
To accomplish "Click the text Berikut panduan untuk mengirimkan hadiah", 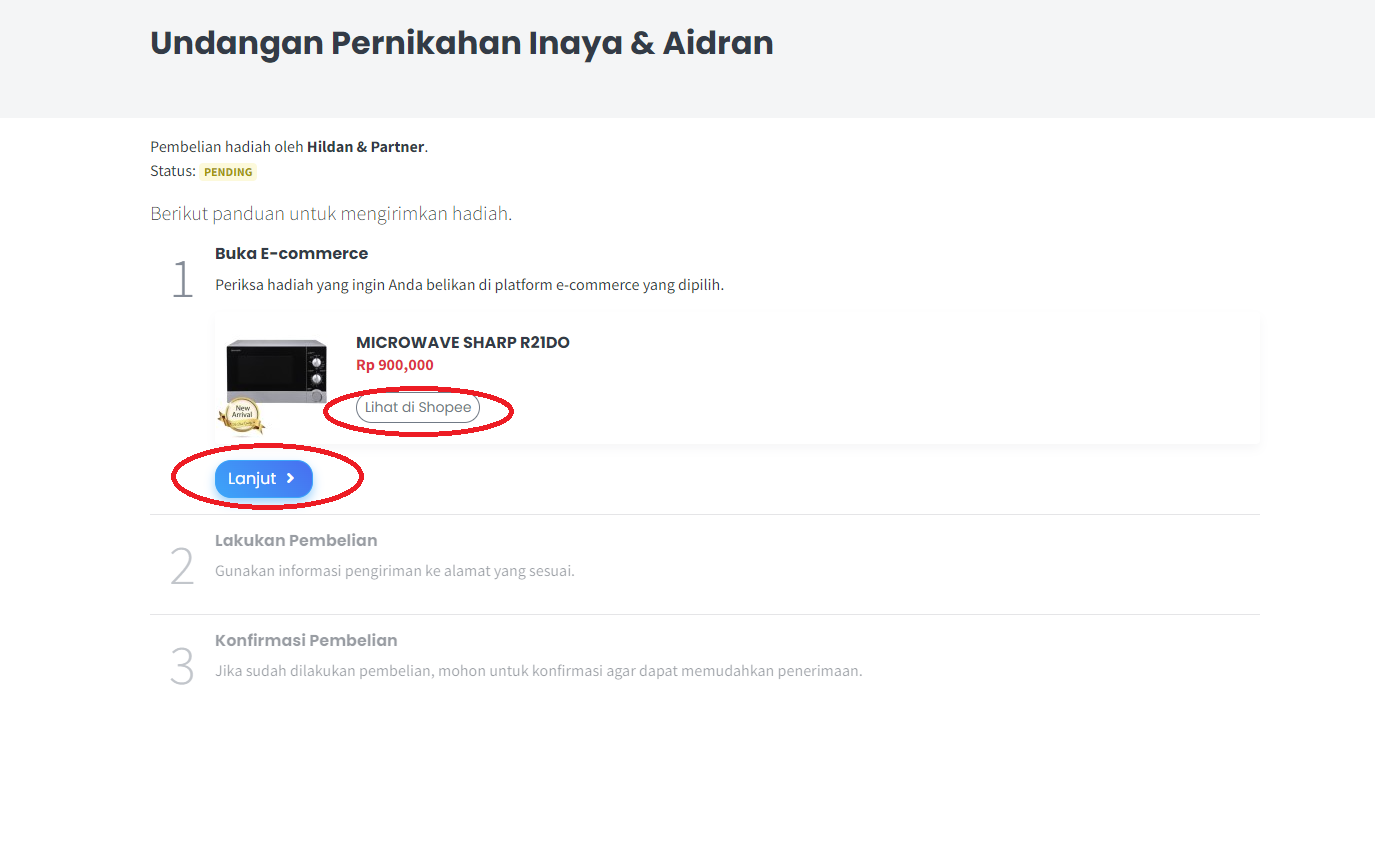I will (x=331, y=214).
